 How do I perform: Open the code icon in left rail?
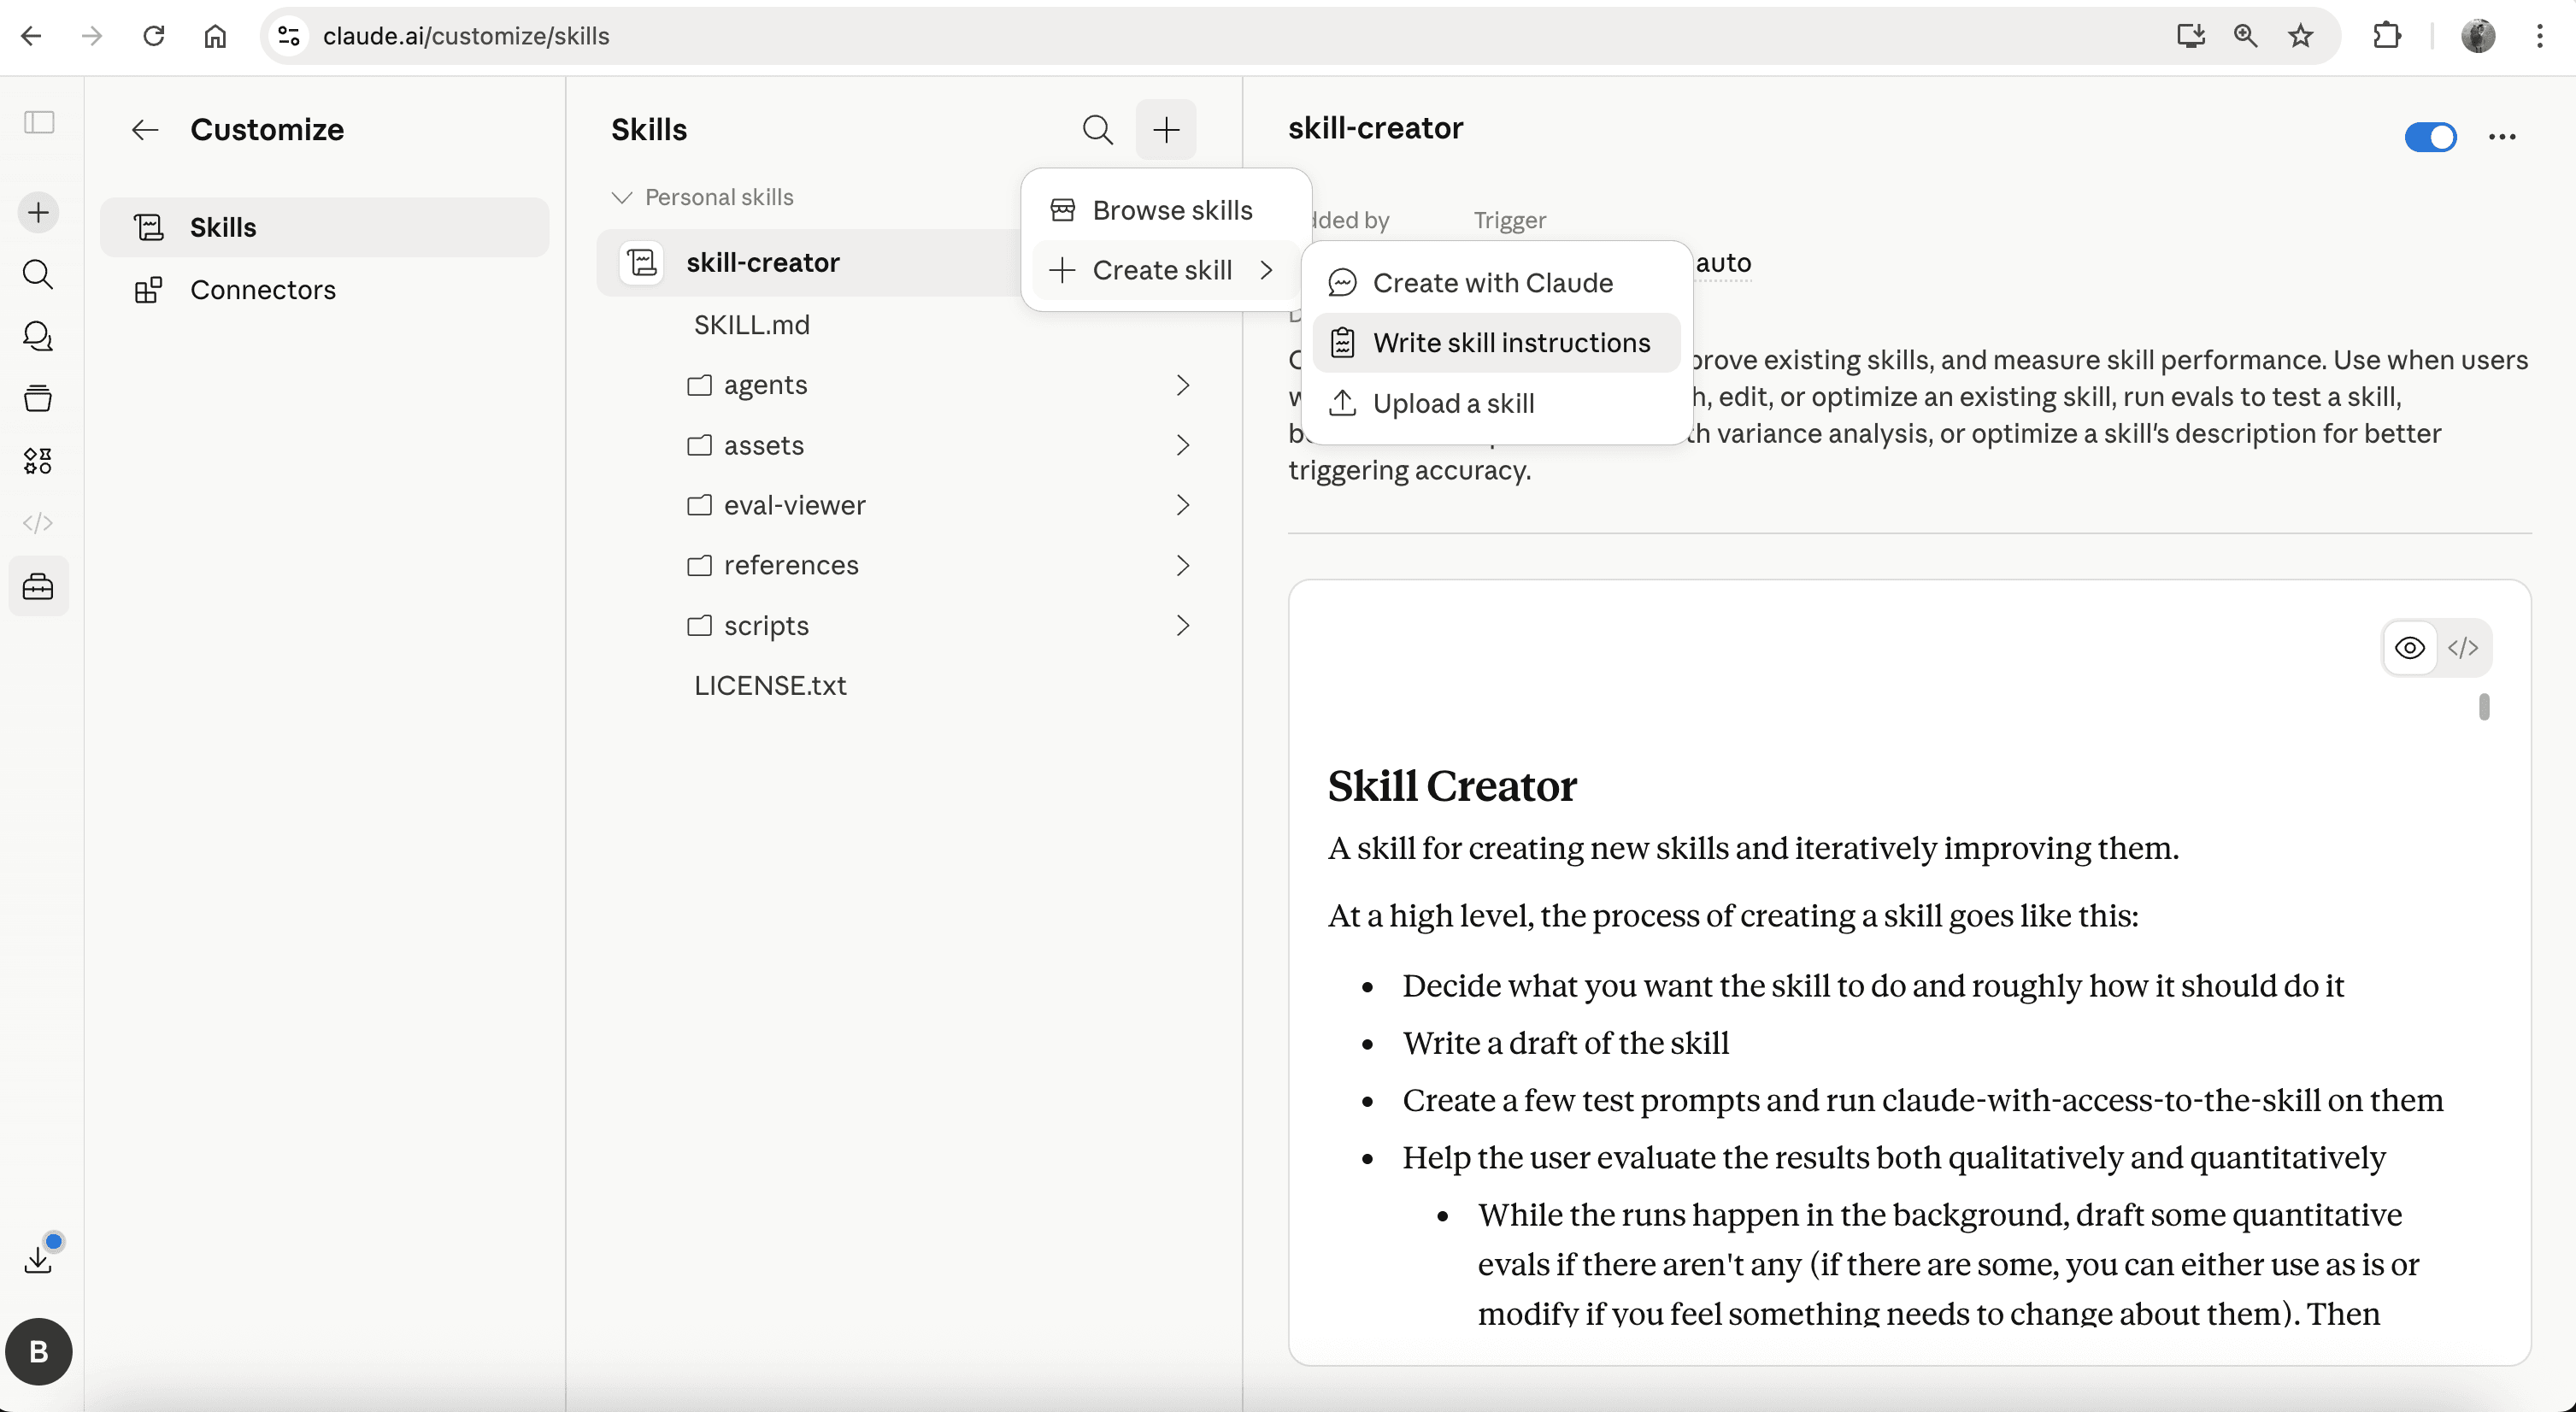pyautogui.click(x=38, y=523)
